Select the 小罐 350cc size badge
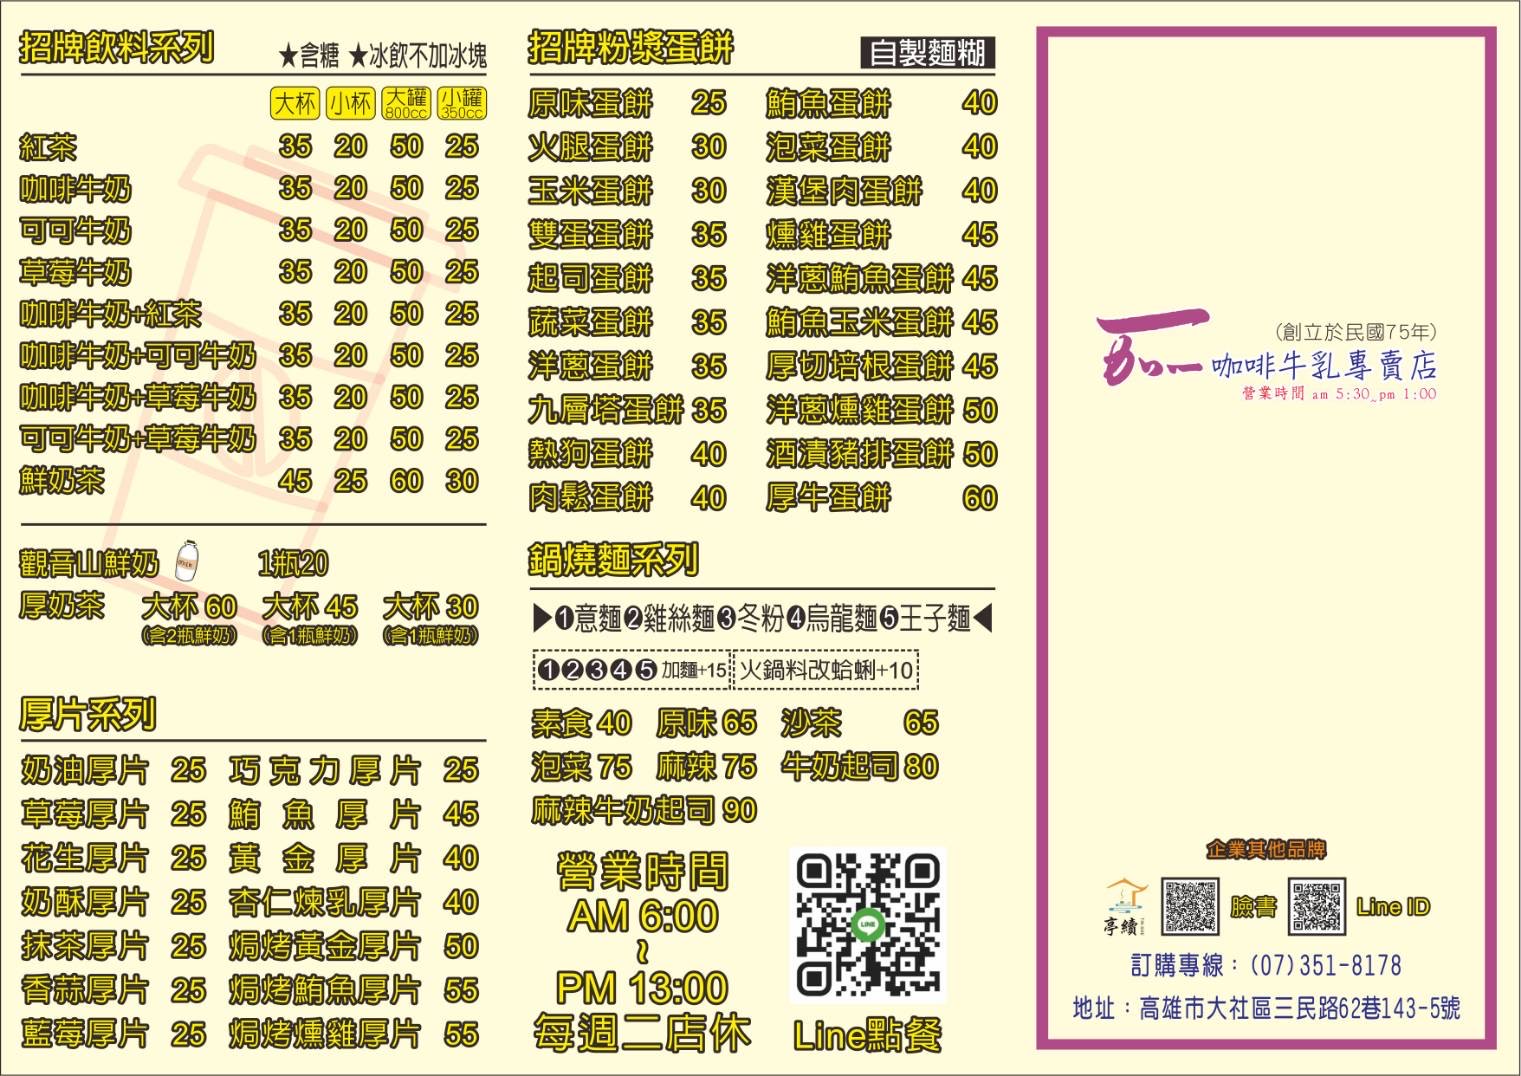 tap(462, 103)
